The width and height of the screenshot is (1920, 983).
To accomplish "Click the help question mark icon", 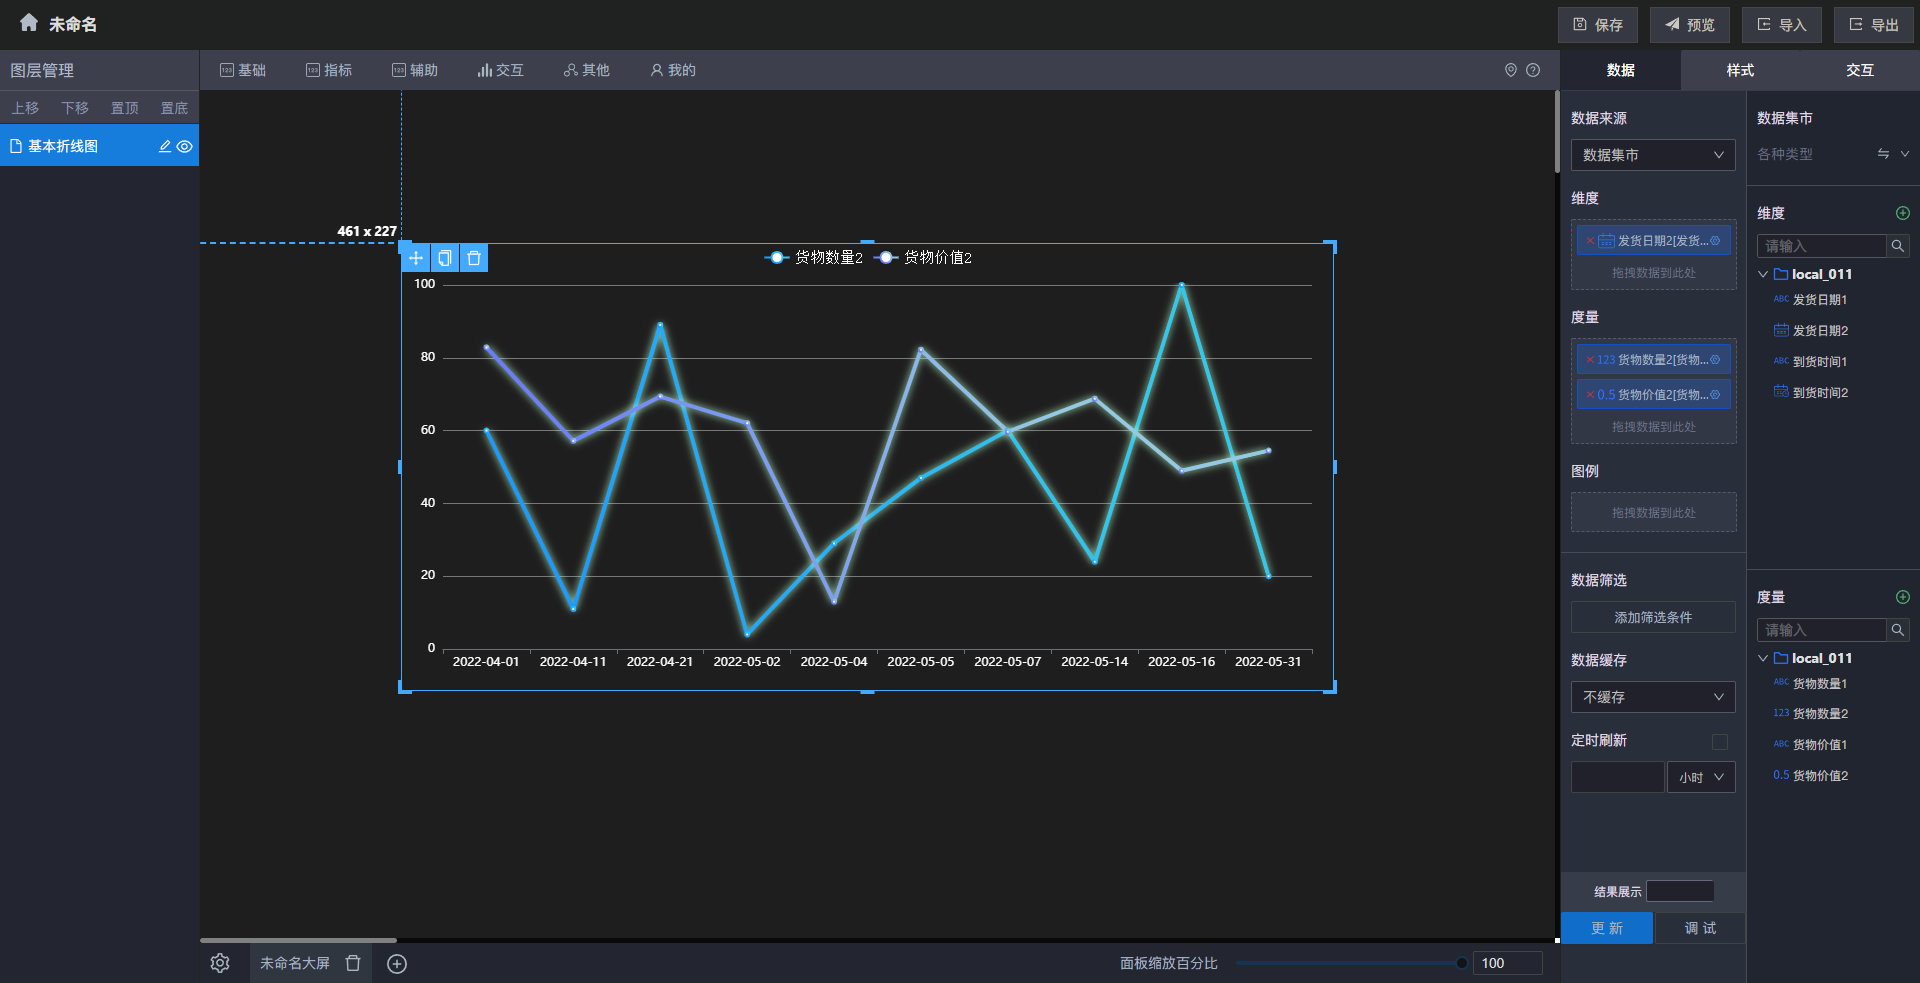I will click(x=1533, y=70).
